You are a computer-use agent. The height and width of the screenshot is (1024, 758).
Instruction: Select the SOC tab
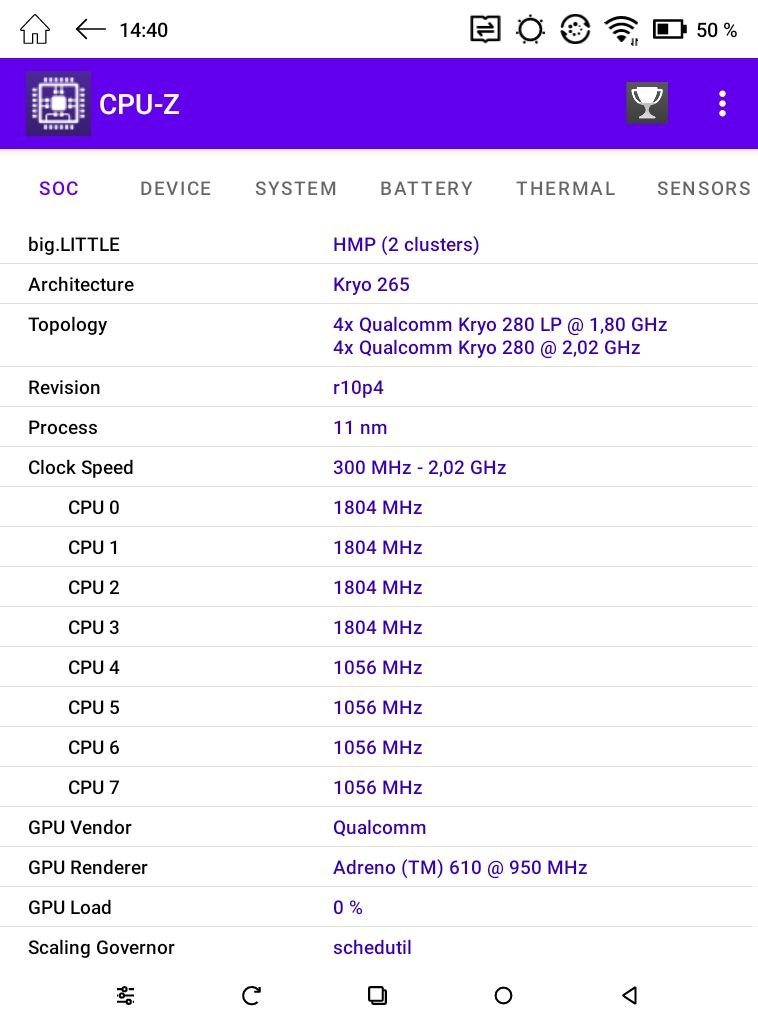(x=59, y=189)
